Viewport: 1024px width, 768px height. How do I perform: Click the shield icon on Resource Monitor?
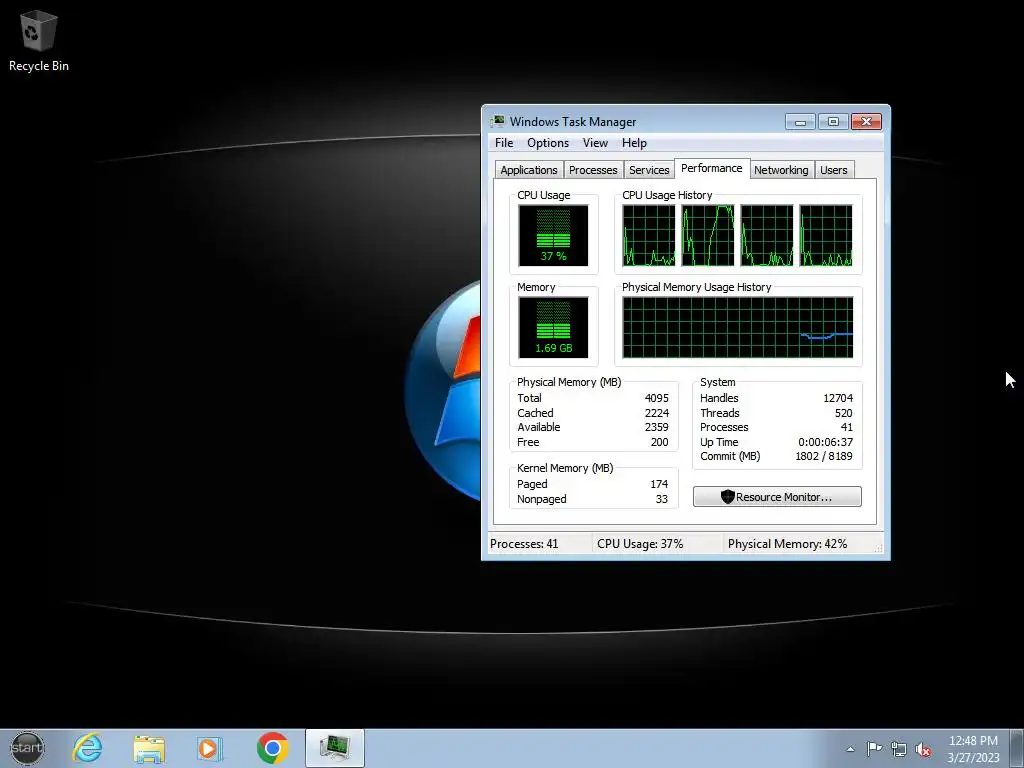click(x=728, y=497)
